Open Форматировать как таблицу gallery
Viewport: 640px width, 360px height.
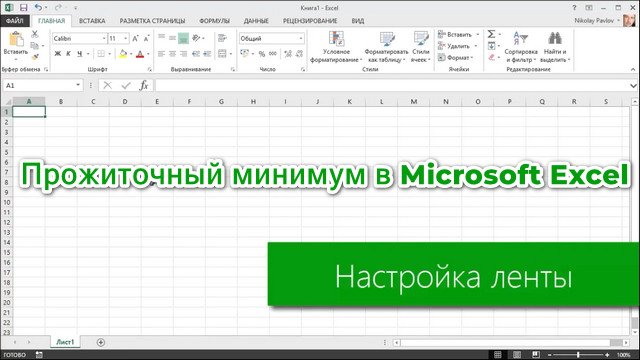click(386, 47)
